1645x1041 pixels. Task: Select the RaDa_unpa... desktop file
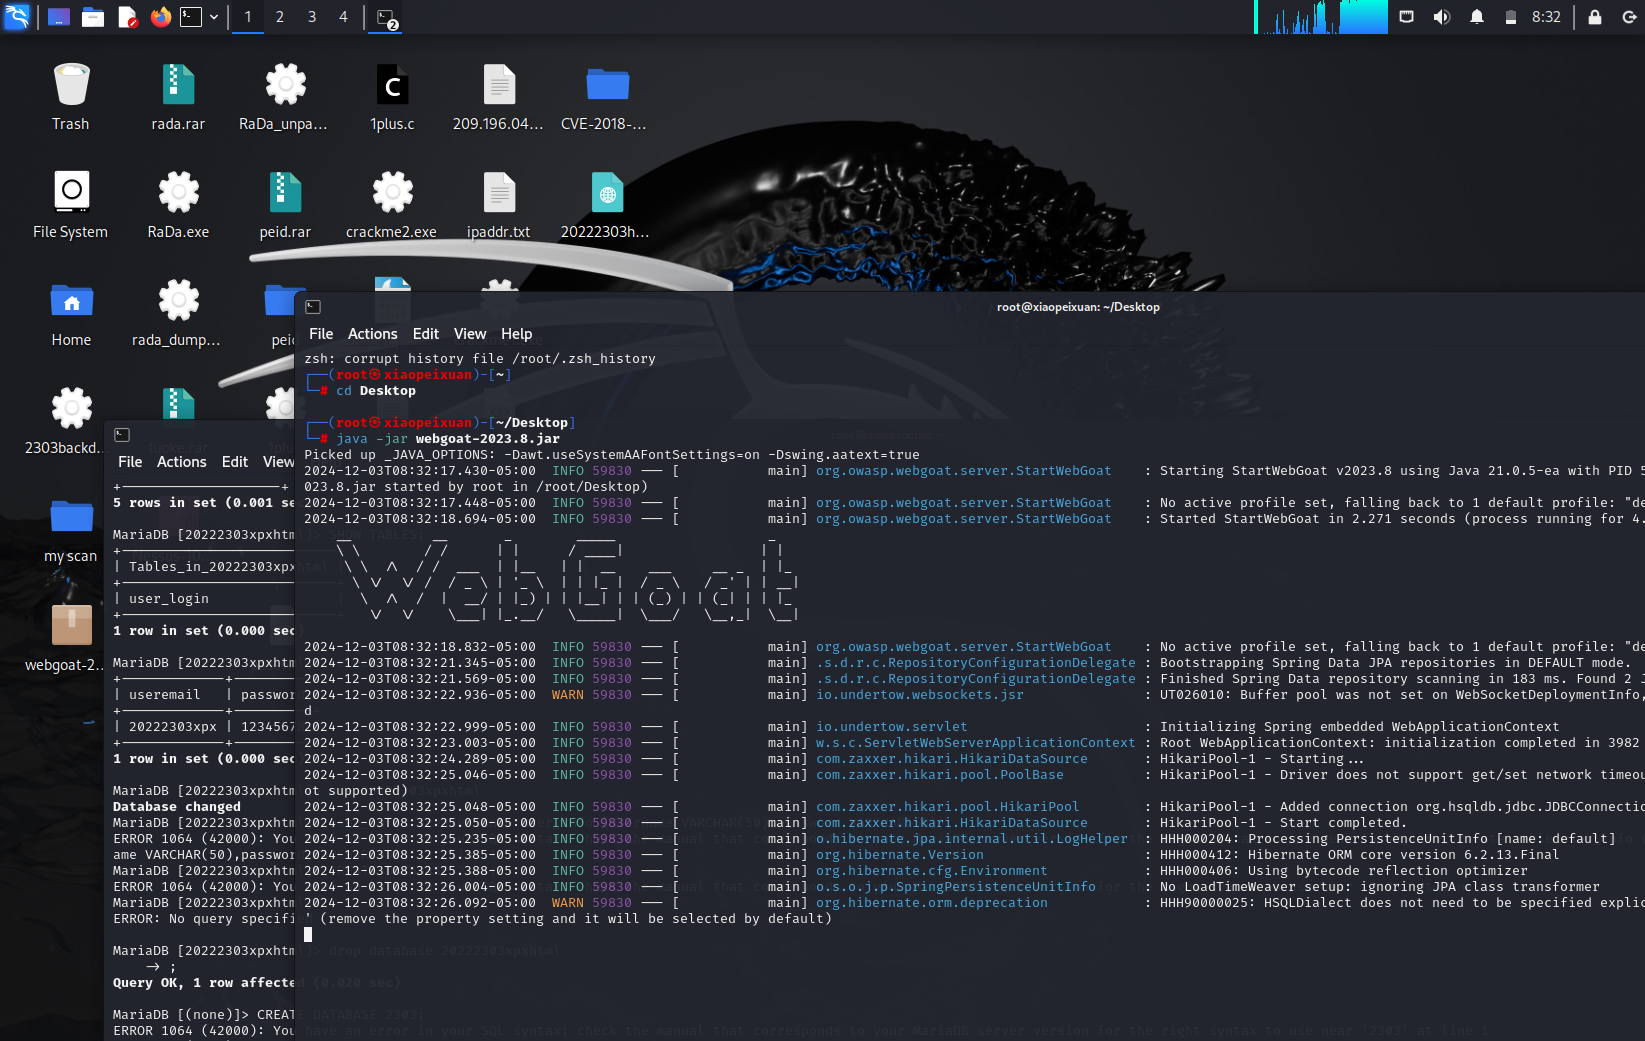click(x=284, y=97)
